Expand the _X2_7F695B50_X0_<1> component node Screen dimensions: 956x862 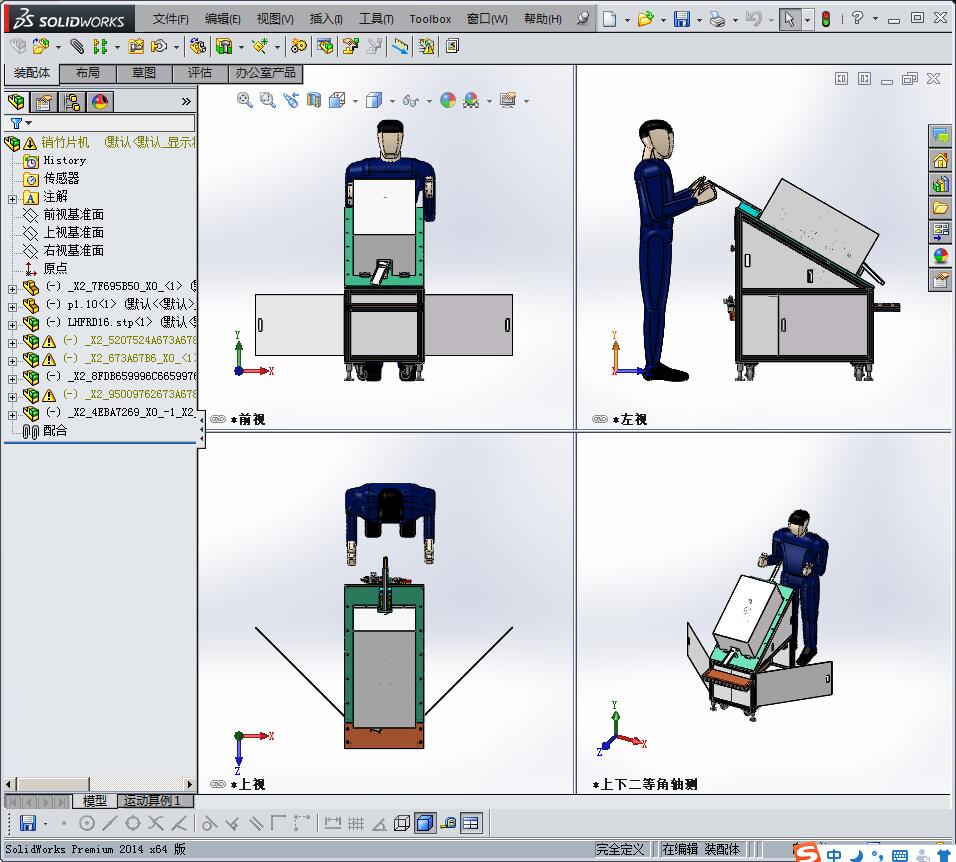(12, 288)
